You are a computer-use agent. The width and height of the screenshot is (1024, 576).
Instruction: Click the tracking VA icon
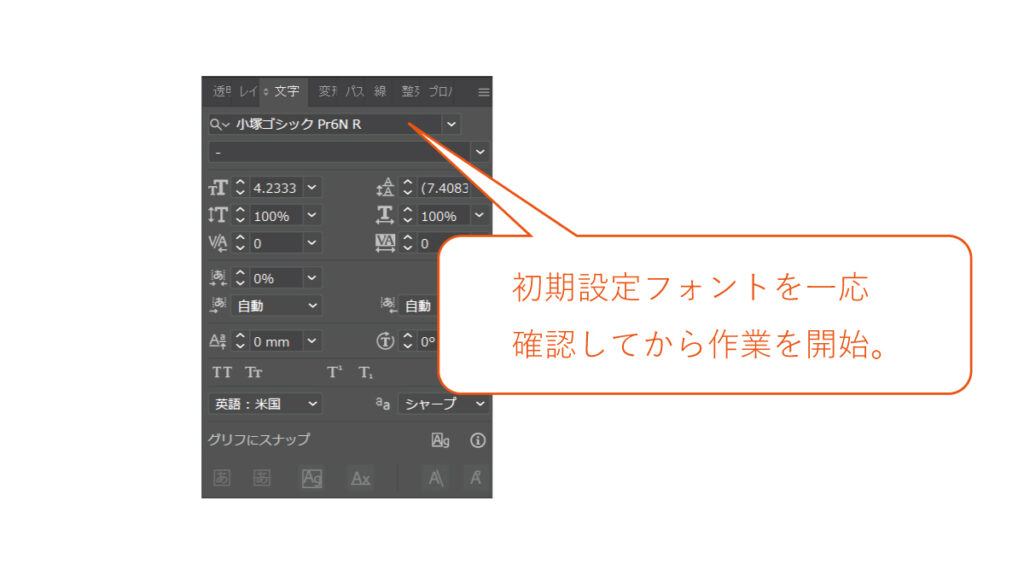click(x=385, y=244)
